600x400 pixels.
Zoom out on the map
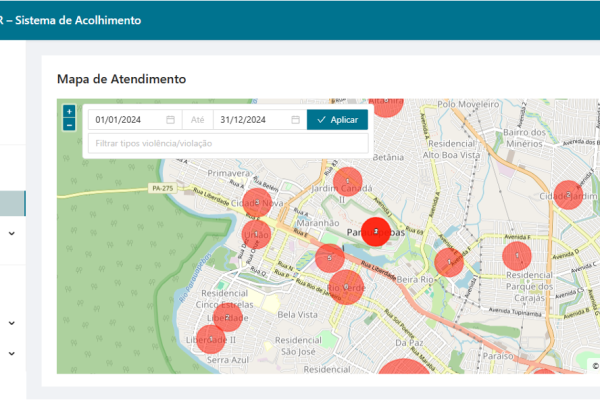[69, 125]
